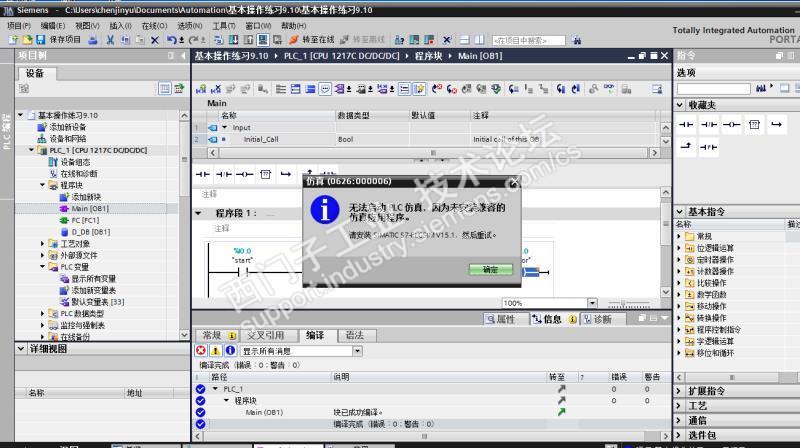The width and height of the screenshot is (800, 448).
Task: Add open branch arrow from 收藏夹 favorites
Action: pyautogui.click(x=777, y=125)
